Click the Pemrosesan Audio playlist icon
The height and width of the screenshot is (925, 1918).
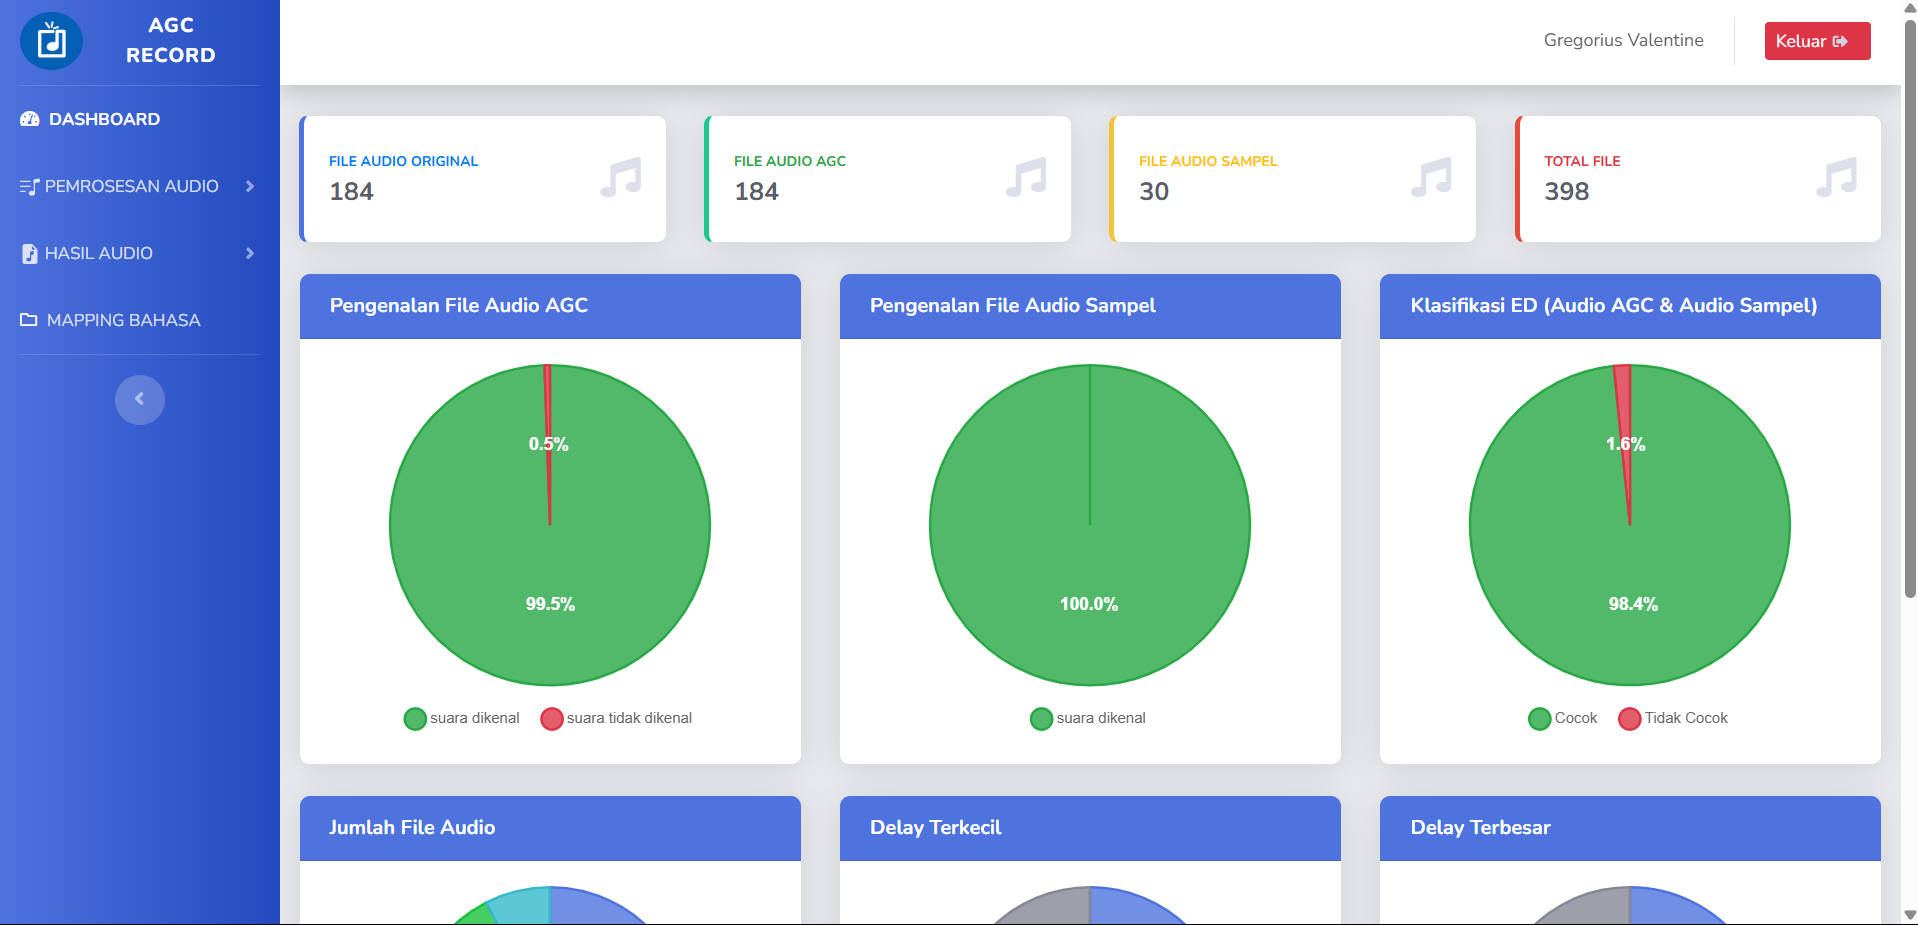(29, 186)
